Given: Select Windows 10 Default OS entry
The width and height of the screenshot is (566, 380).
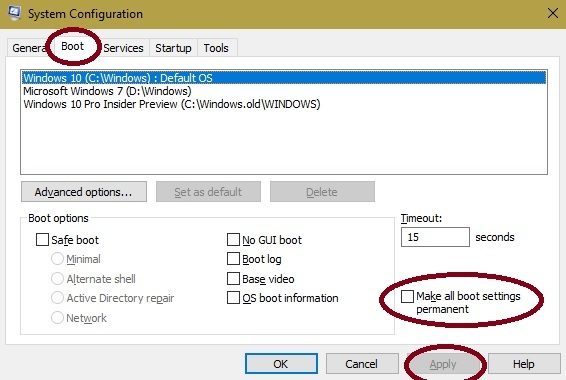Looking at the screenshot, I should point(284,78).
